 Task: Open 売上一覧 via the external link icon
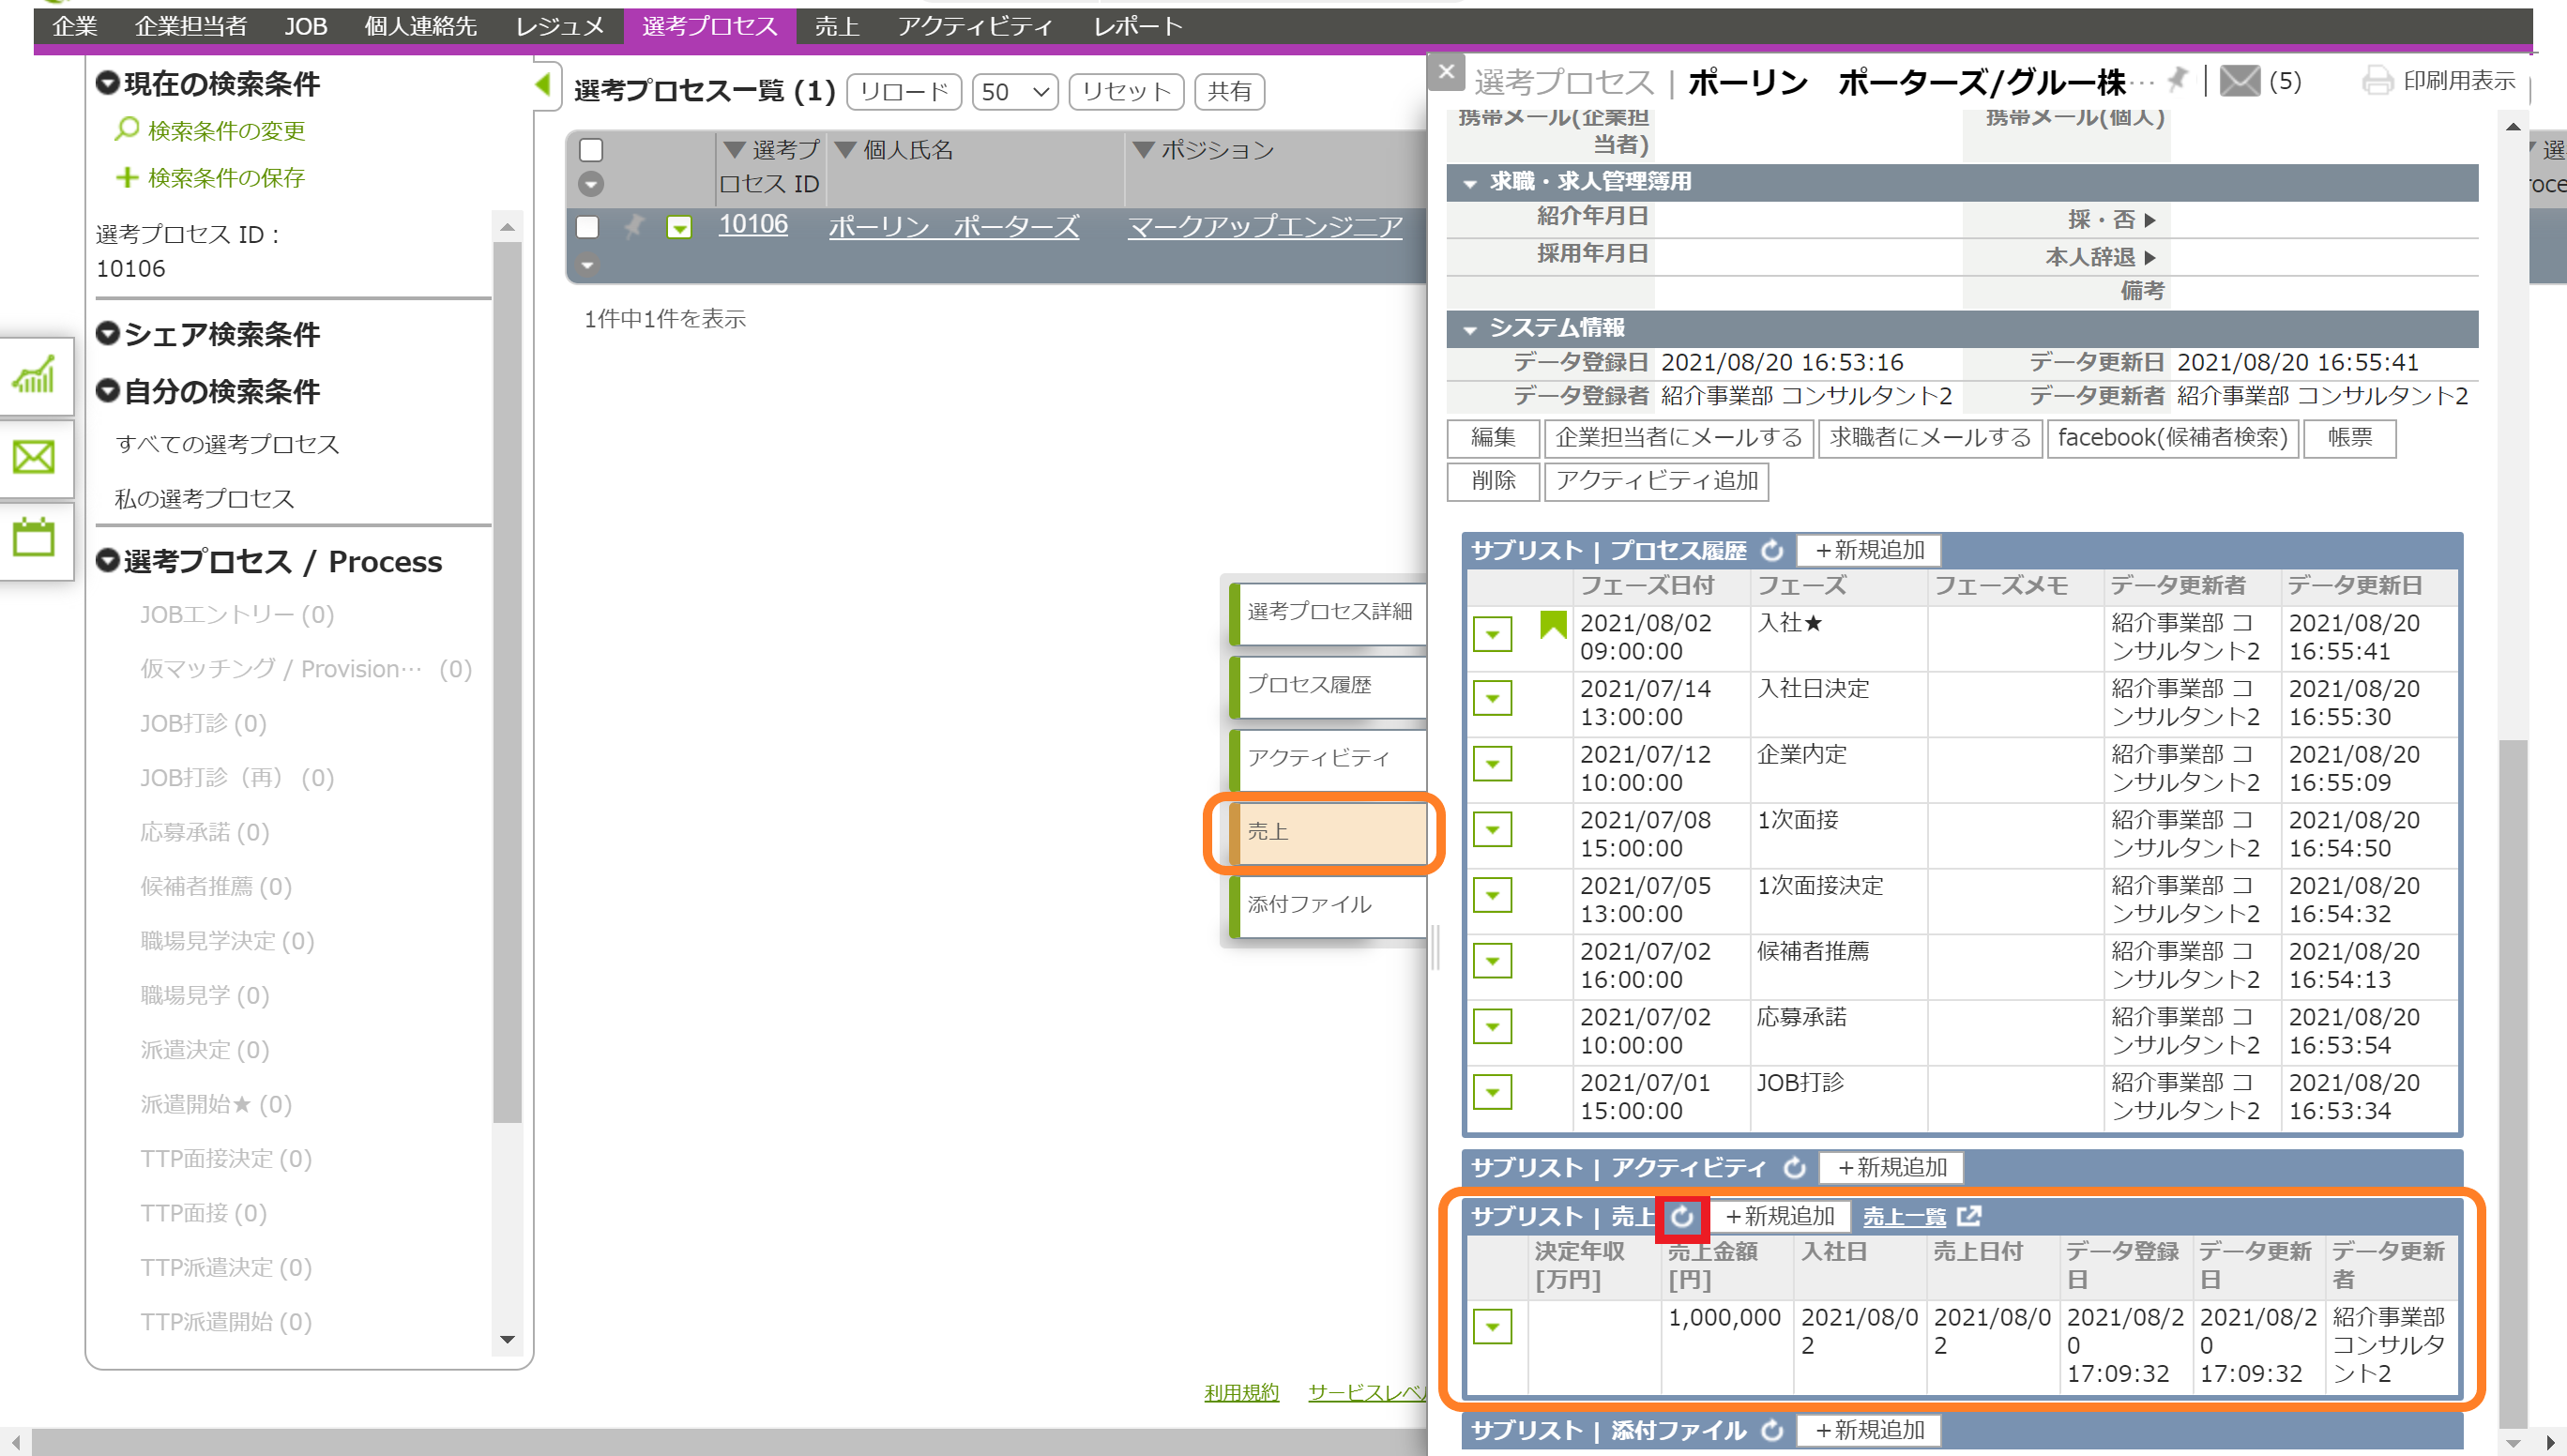pyautogui.click(x=1968, y=1217)
